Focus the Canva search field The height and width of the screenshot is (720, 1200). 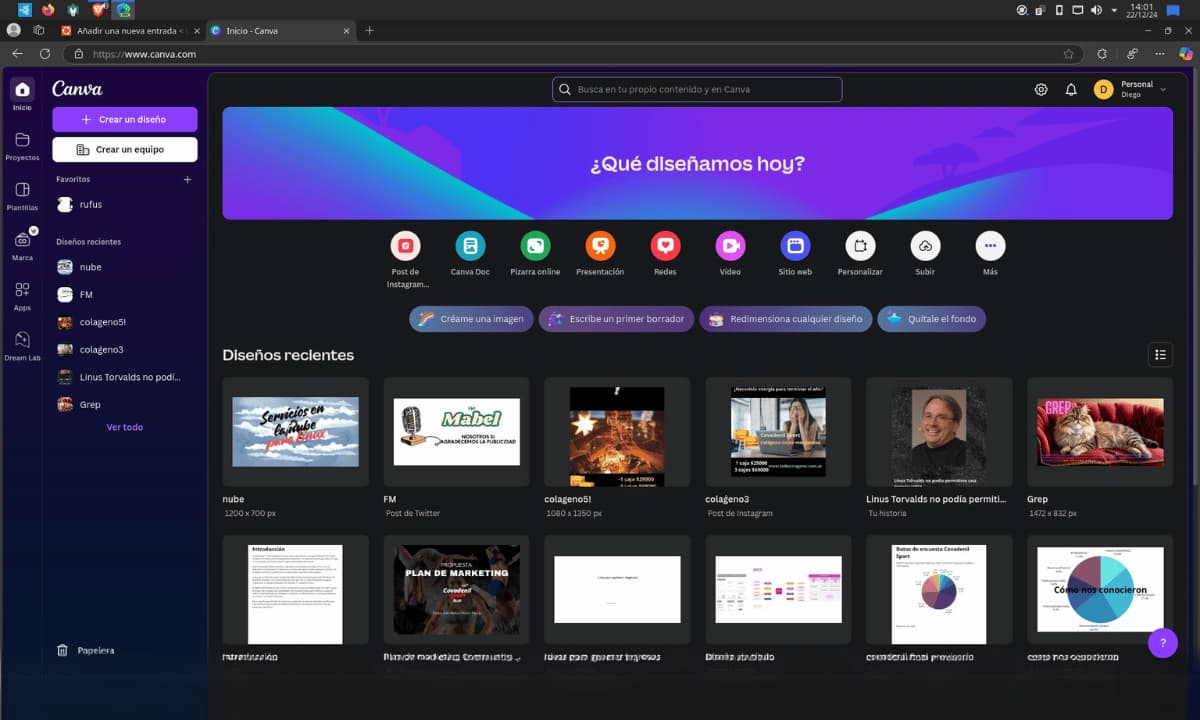pos(697,90)
